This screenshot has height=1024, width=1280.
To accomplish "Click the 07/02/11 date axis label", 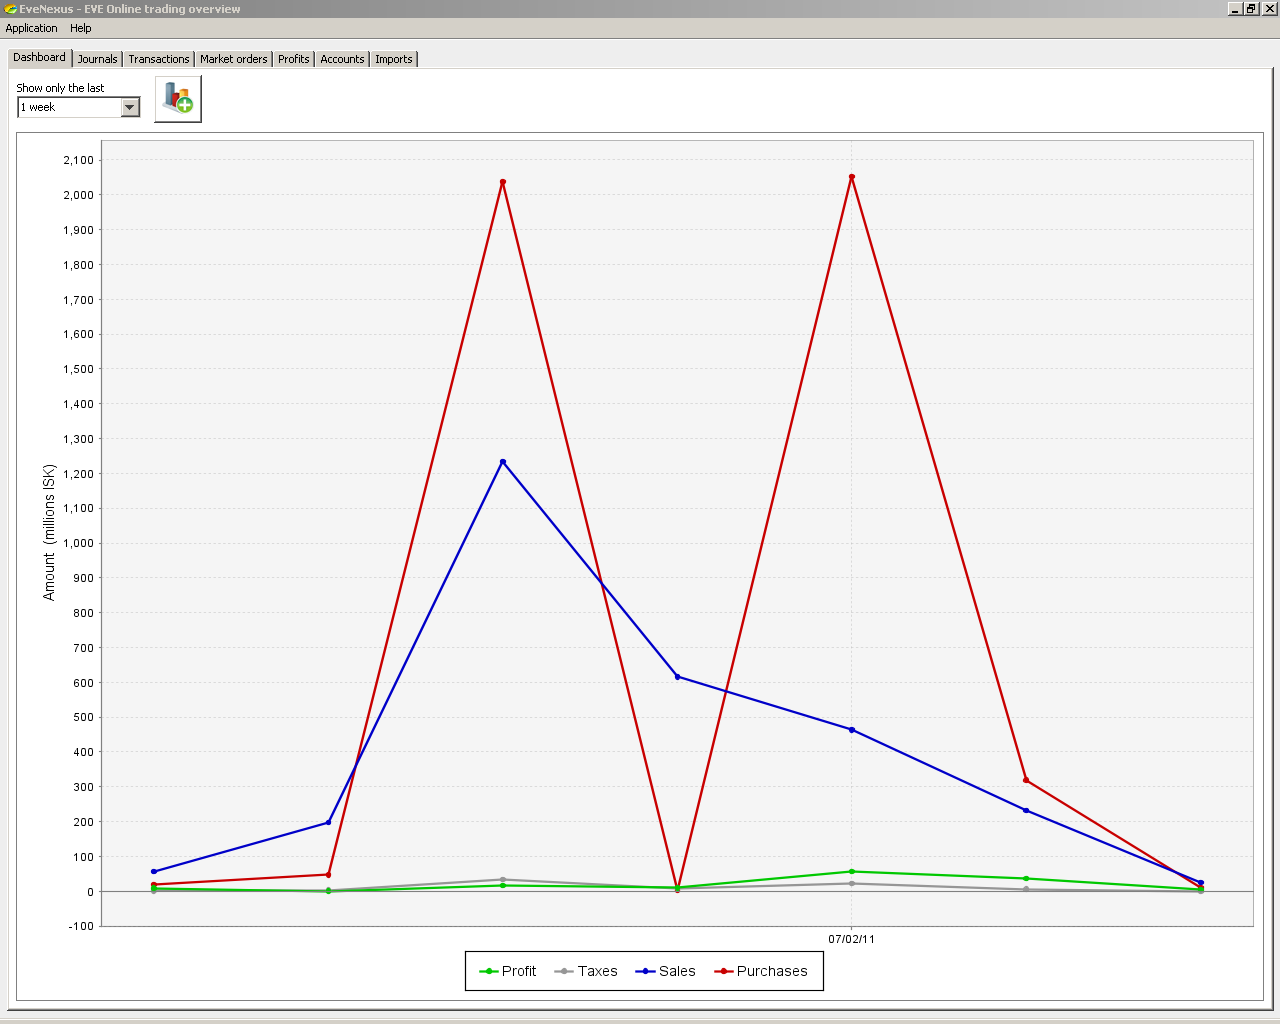I will pyautogui.click(x=851, y=939).
